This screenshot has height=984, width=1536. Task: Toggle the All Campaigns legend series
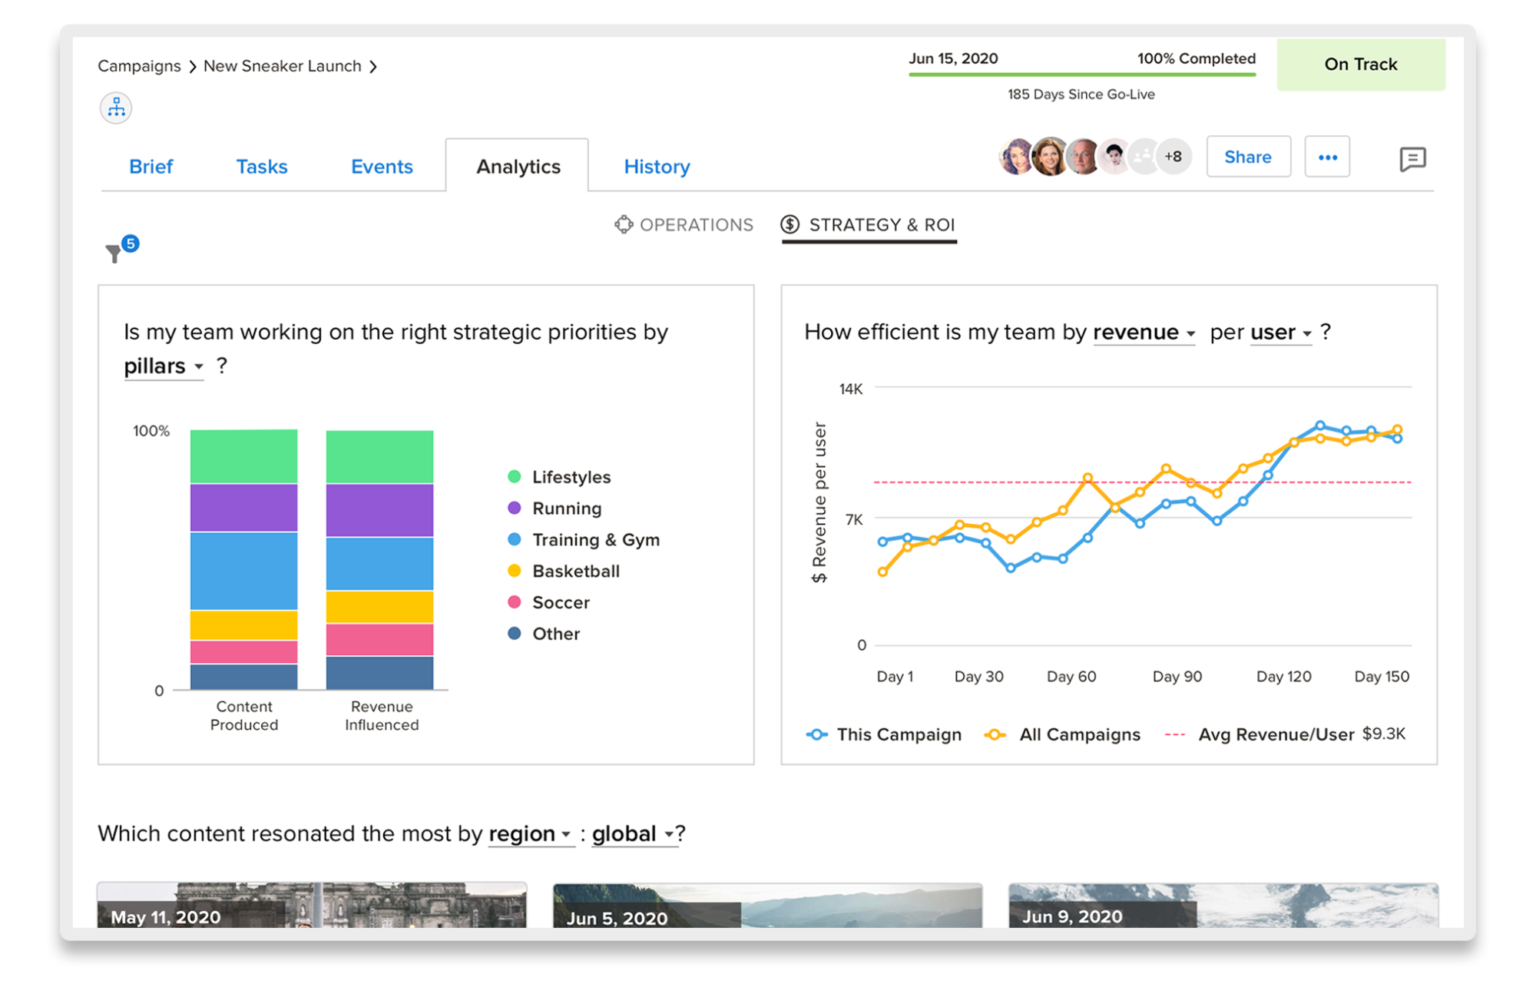pos(1062,735)
